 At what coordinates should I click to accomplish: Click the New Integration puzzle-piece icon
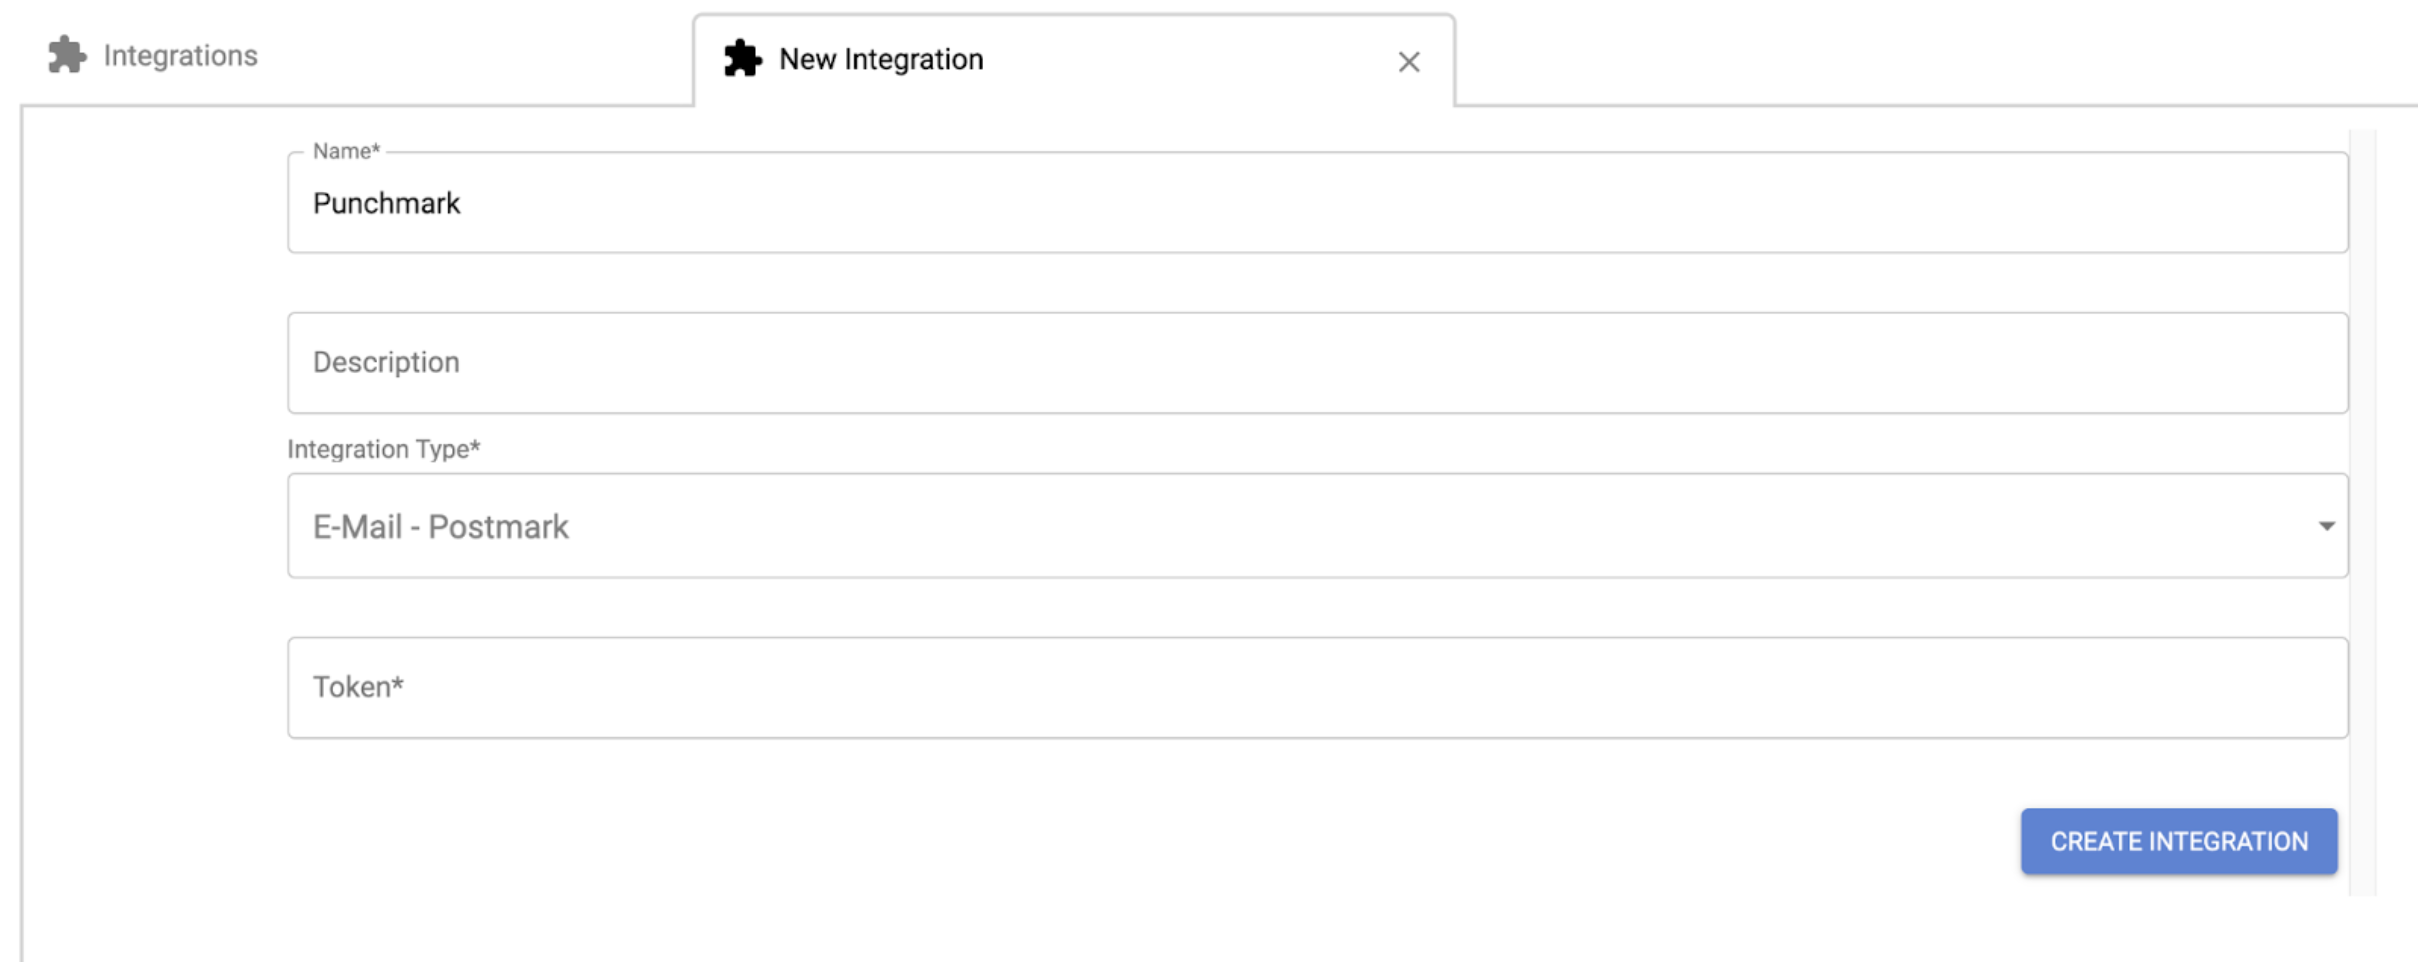pos(742,59)
